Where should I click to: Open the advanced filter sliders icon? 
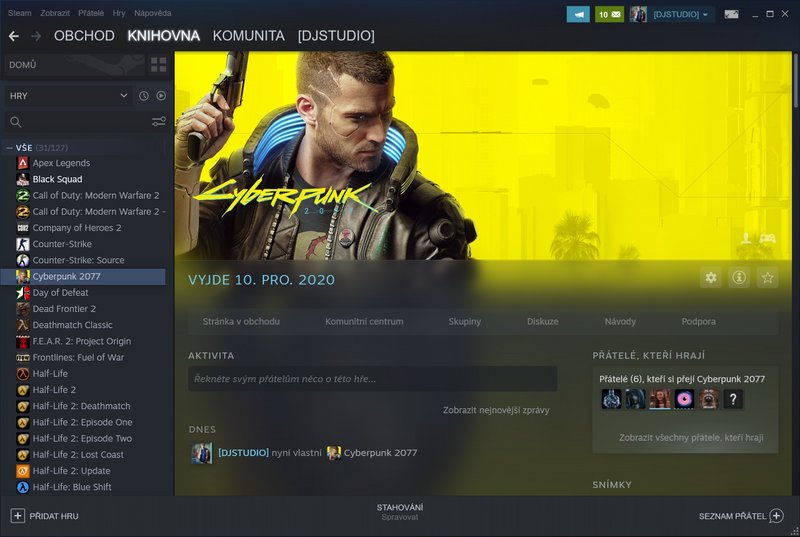(159, 121)
